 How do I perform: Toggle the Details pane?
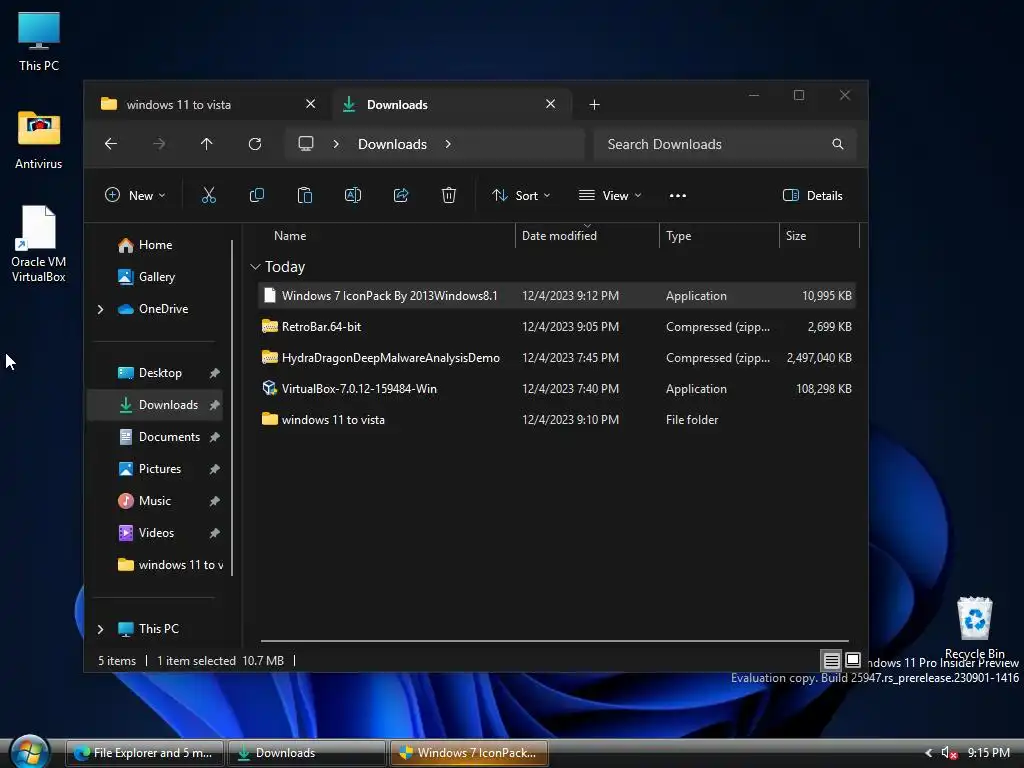[812, 195]
